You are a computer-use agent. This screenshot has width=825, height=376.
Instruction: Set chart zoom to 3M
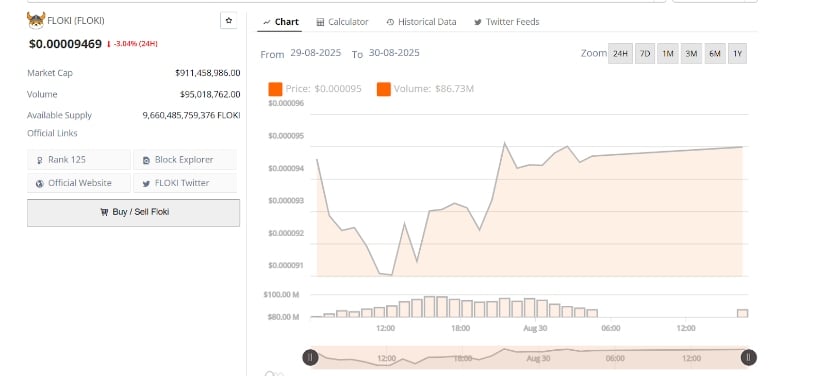coord(691,54)
